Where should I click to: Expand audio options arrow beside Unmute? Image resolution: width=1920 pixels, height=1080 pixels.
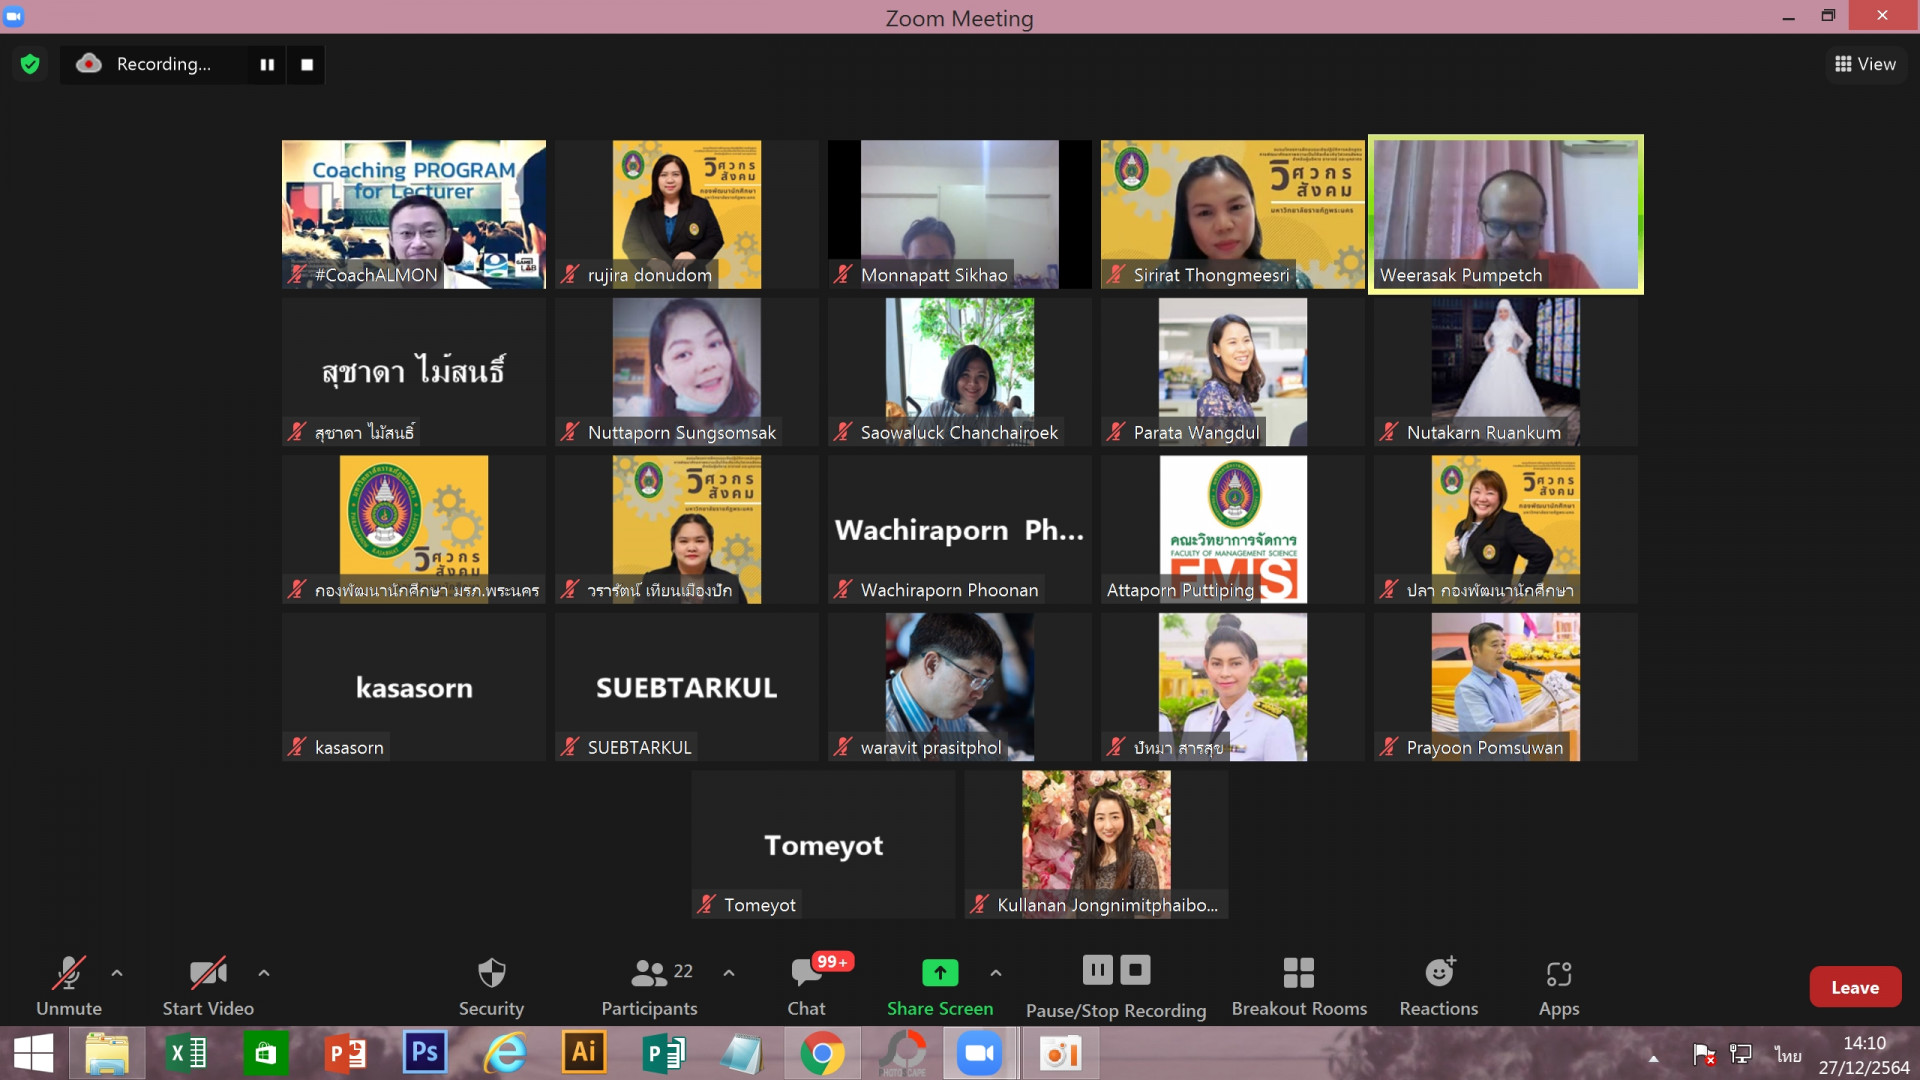(117, 972)
